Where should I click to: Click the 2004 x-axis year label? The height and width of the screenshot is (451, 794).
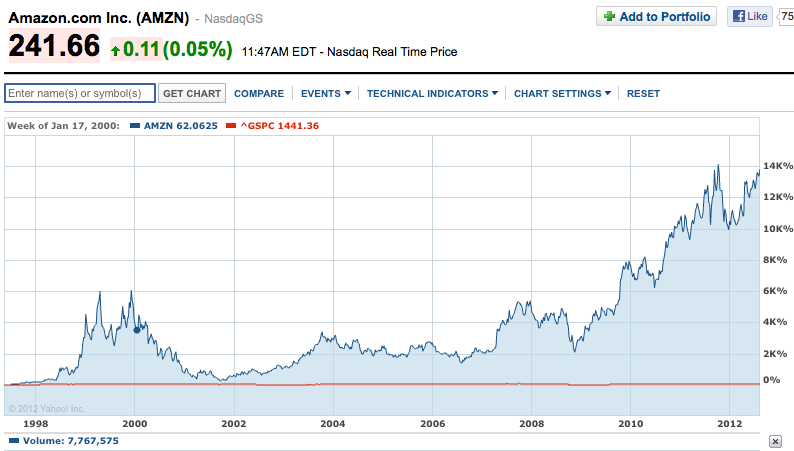pyautogui.click(x=333, y=424)
